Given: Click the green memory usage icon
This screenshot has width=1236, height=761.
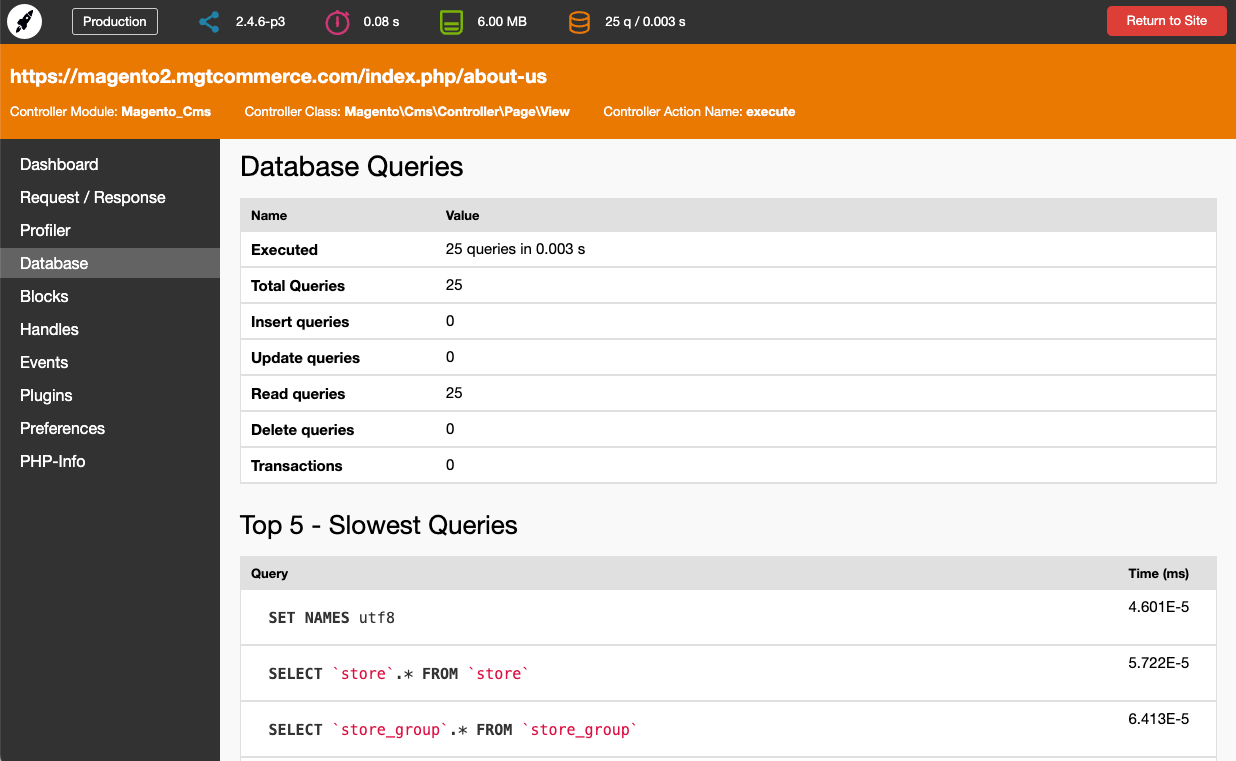Looking at the screenshot, I should pos(452,22).
